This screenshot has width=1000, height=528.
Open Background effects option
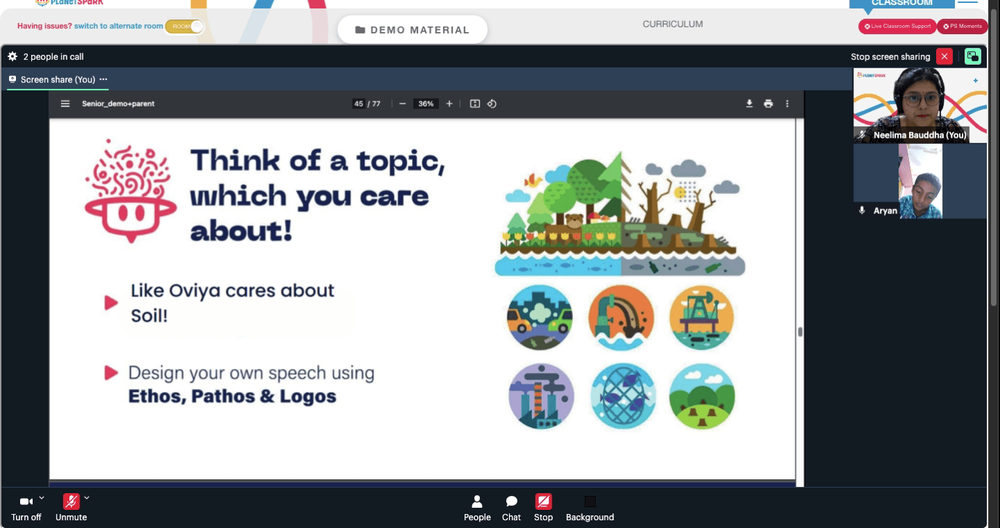pos(589,508)
